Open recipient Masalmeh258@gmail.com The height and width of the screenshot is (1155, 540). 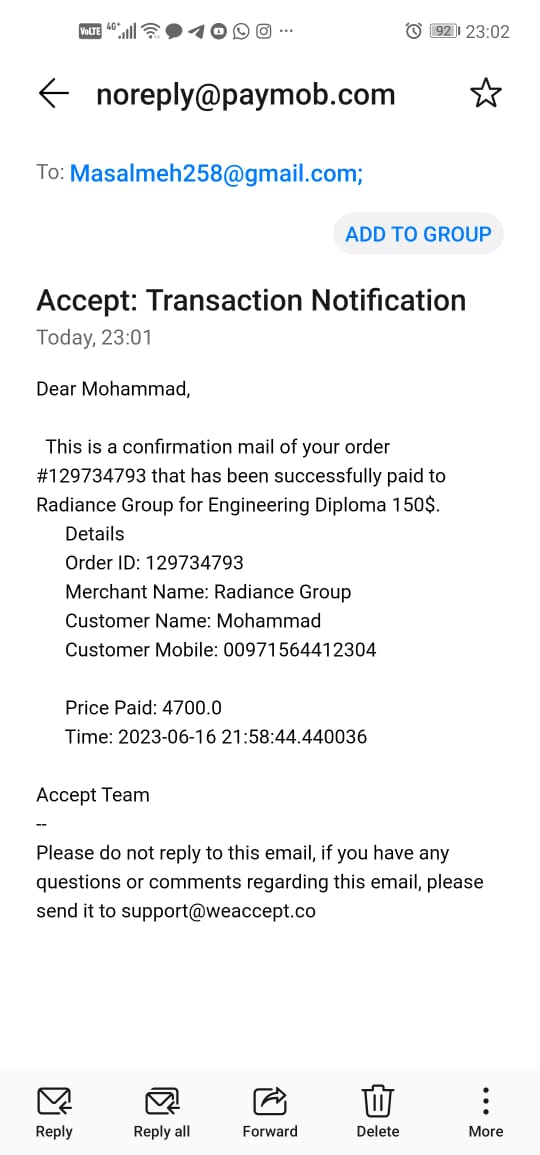217,173
